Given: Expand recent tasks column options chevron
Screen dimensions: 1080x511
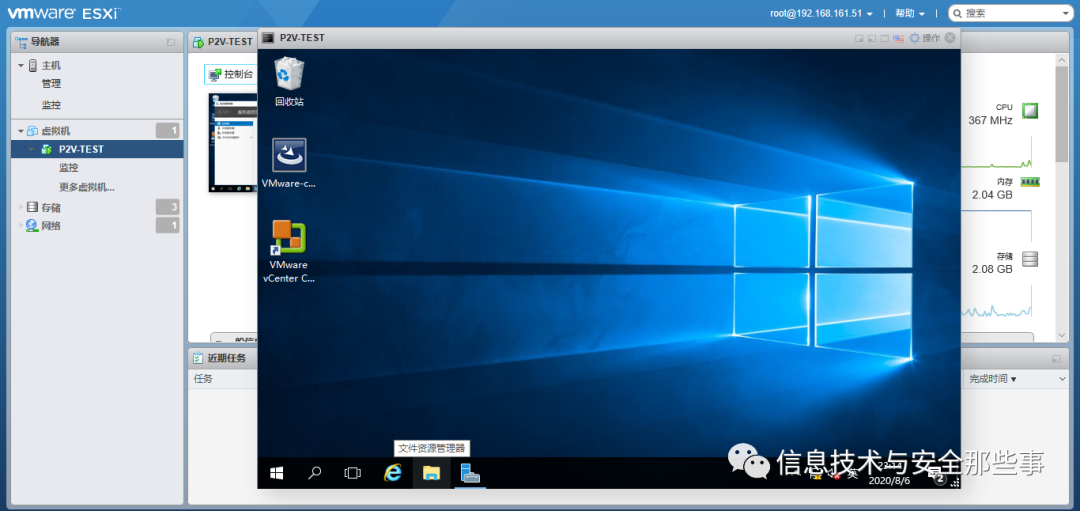Looking at the screenshot, I should click(x=1063, y=379).
